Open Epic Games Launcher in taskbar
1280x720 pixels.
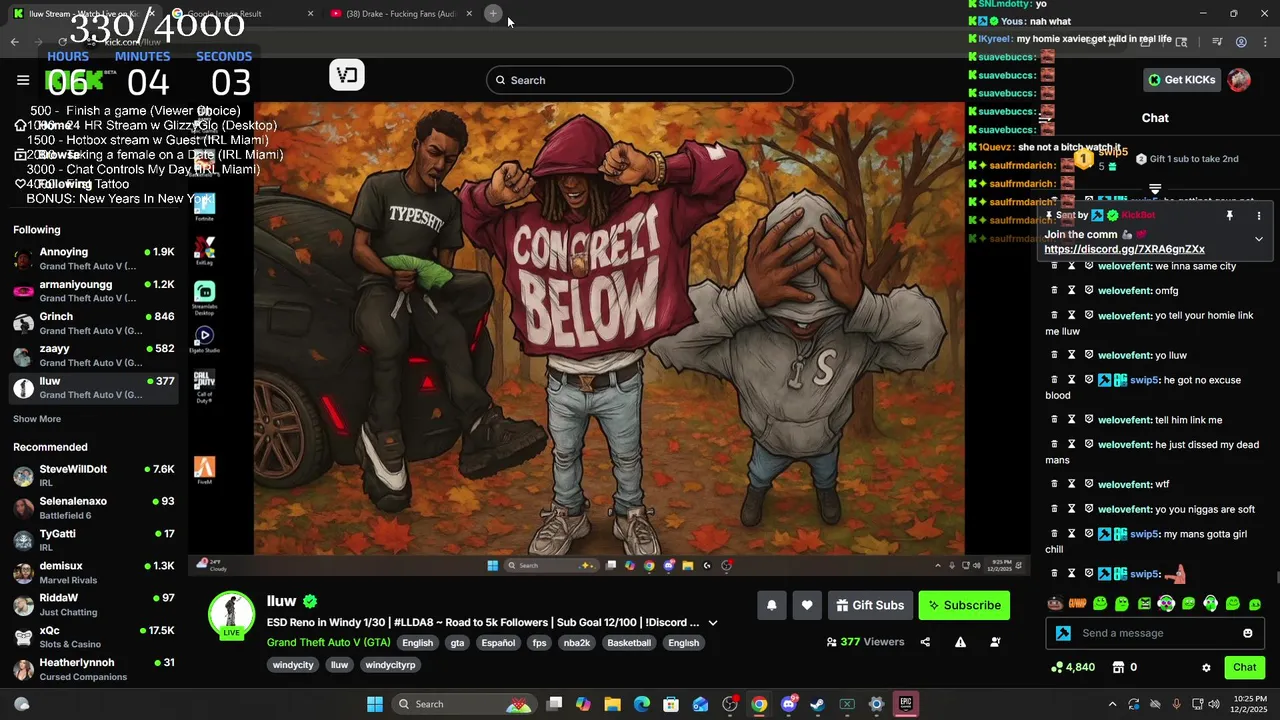pyautogui.click(x=905, y=704)
